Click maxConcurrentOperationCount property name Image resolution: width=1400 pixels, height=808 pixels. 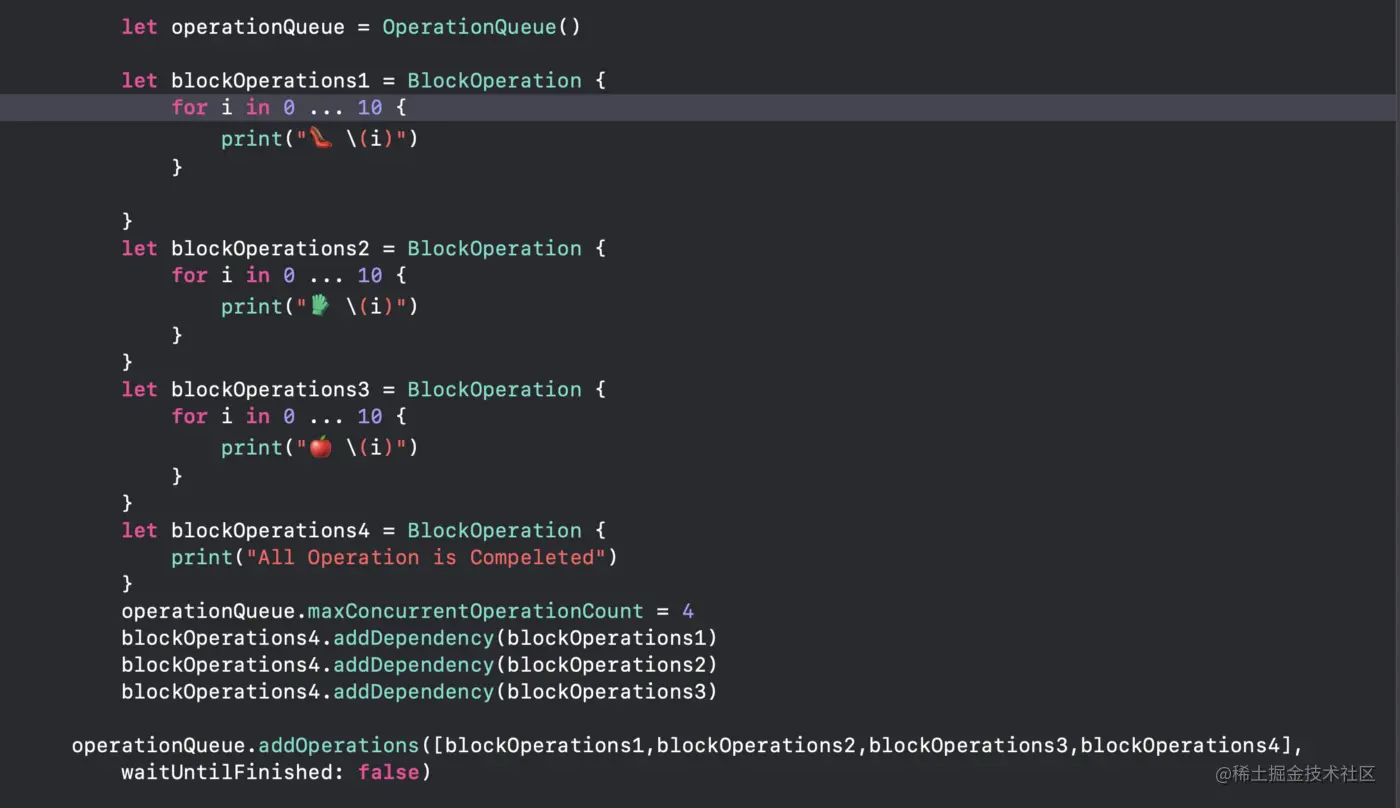pyautogui.click(x=475, y=611)
